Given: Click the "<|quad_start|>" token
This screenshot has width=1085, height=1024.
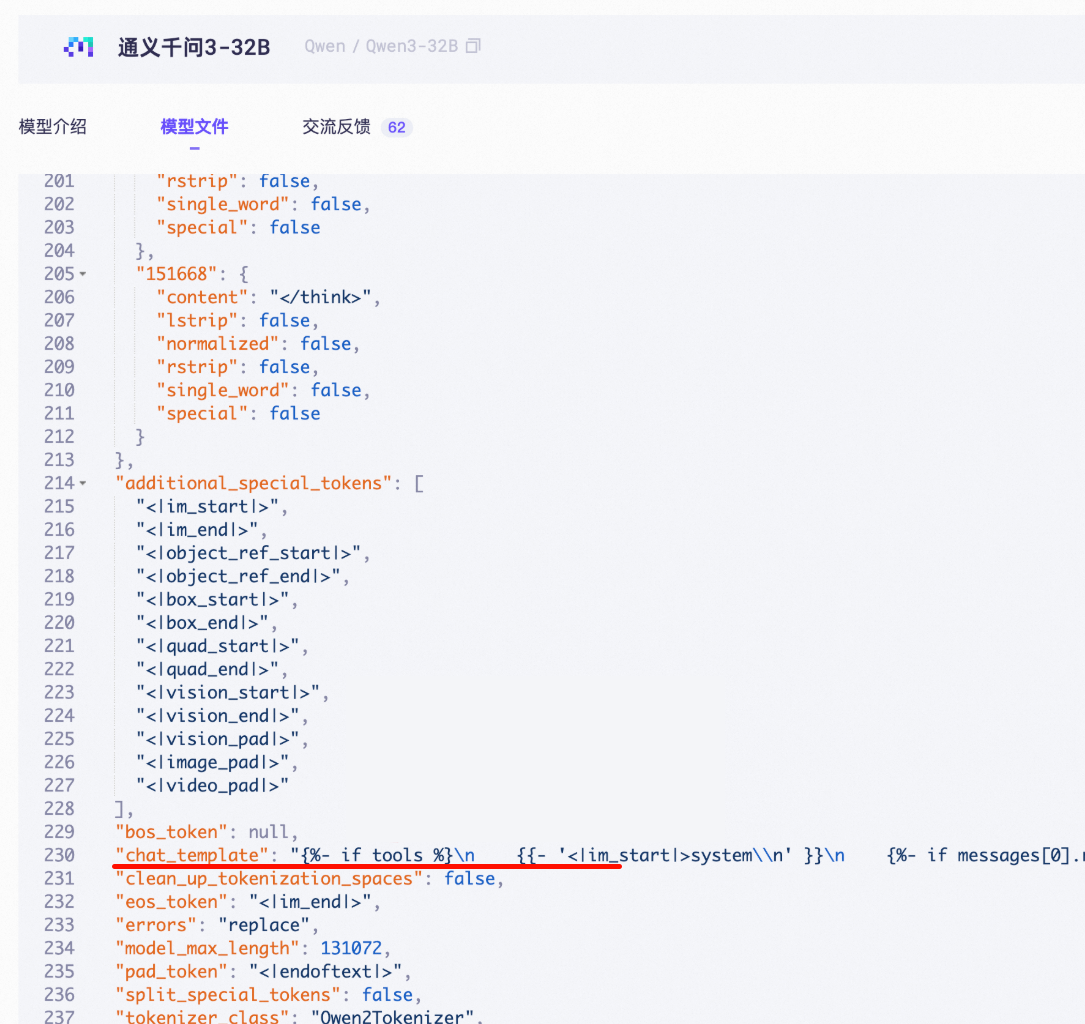Looking at the screenshot, I should [218, 646].
